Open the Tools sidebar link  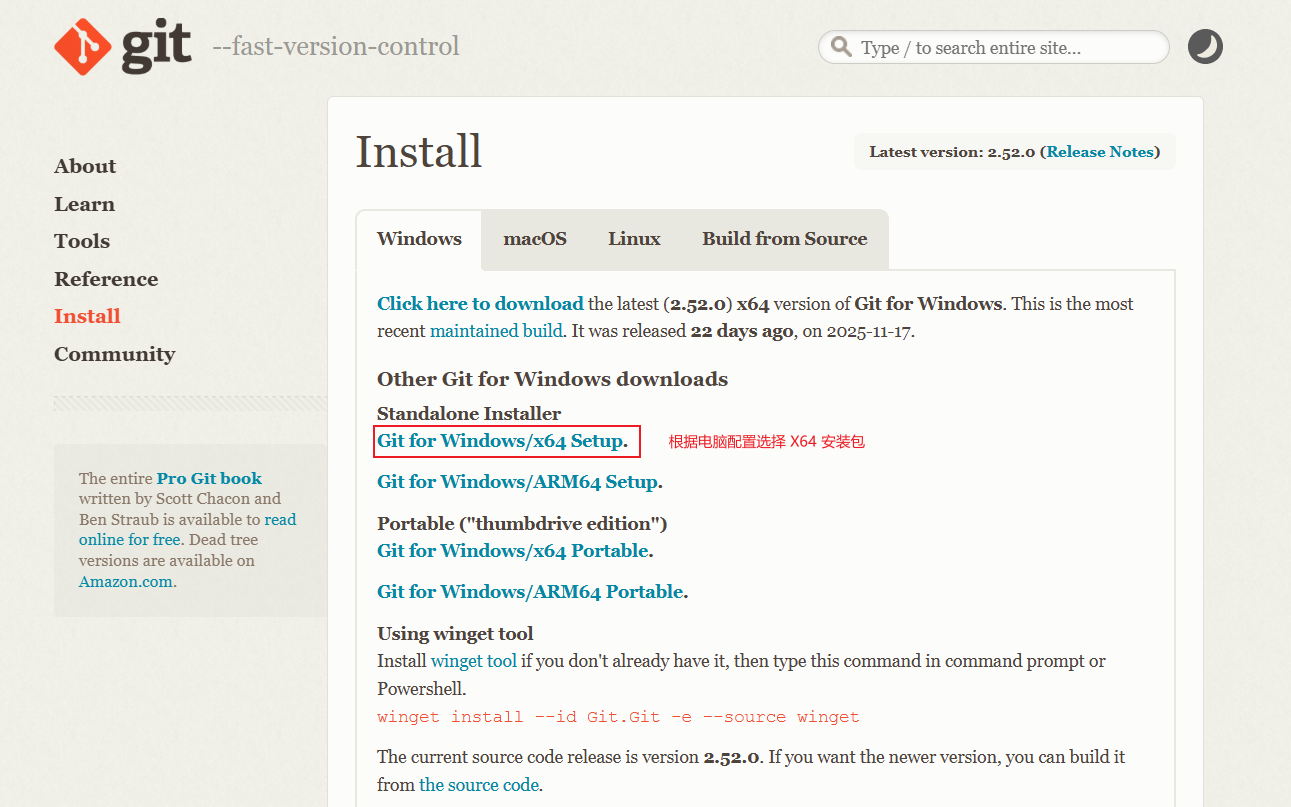tap(82, 241)
